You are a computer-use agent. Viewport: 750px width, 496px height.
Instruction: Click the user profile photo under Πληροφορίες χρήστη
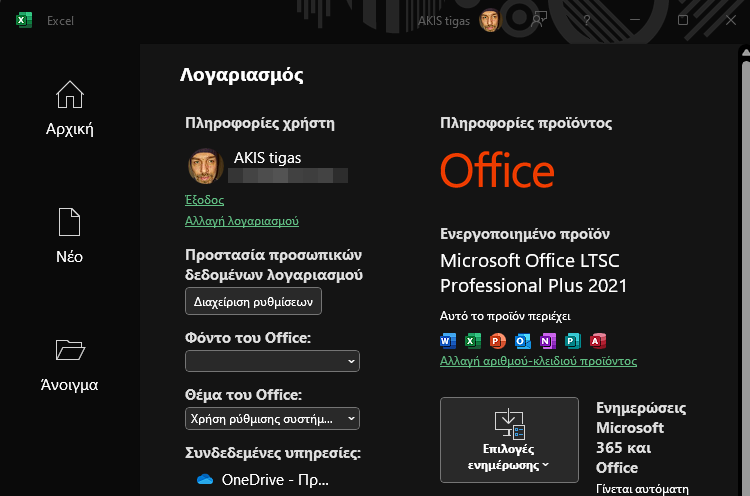[206, 166]
